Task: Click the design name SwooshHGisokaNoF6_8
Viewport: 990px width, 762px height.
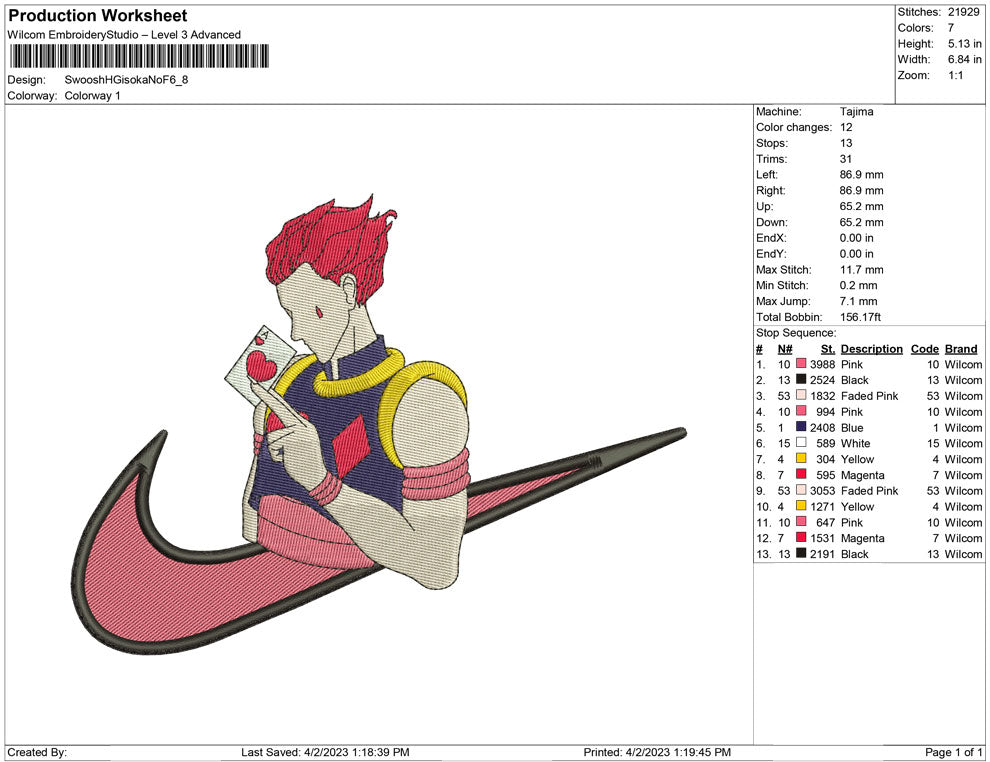Action: [x=126, y=80]
